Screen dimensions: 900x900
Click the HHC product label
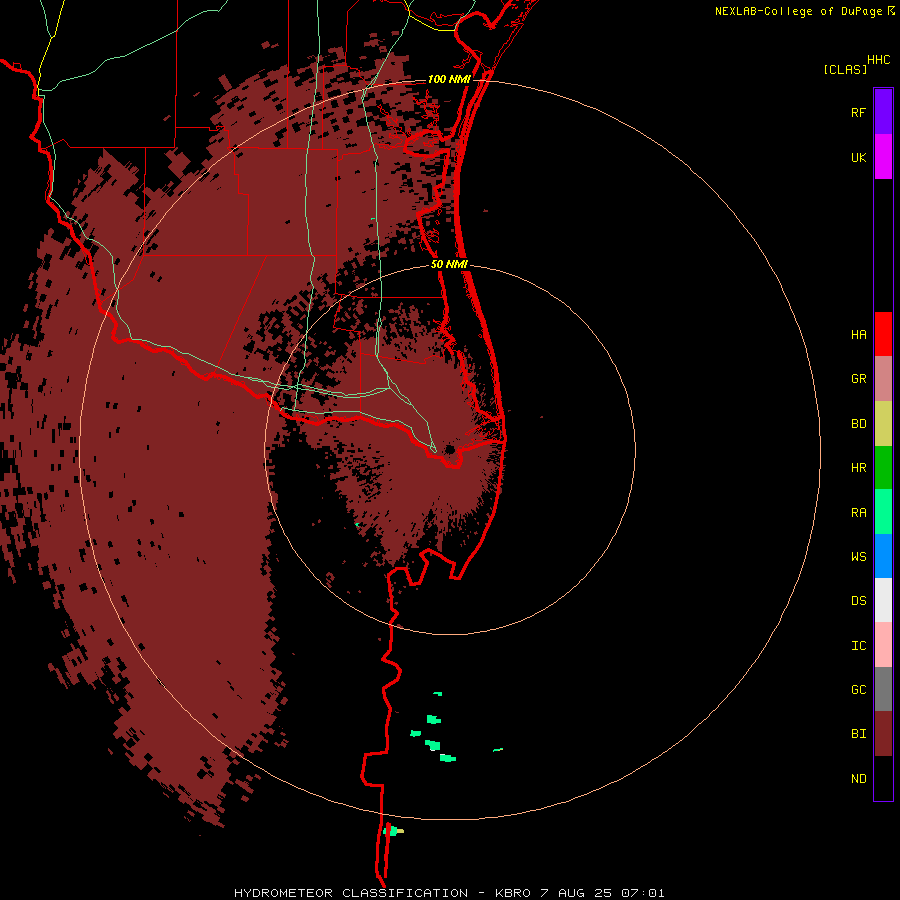tap(879, 60)
